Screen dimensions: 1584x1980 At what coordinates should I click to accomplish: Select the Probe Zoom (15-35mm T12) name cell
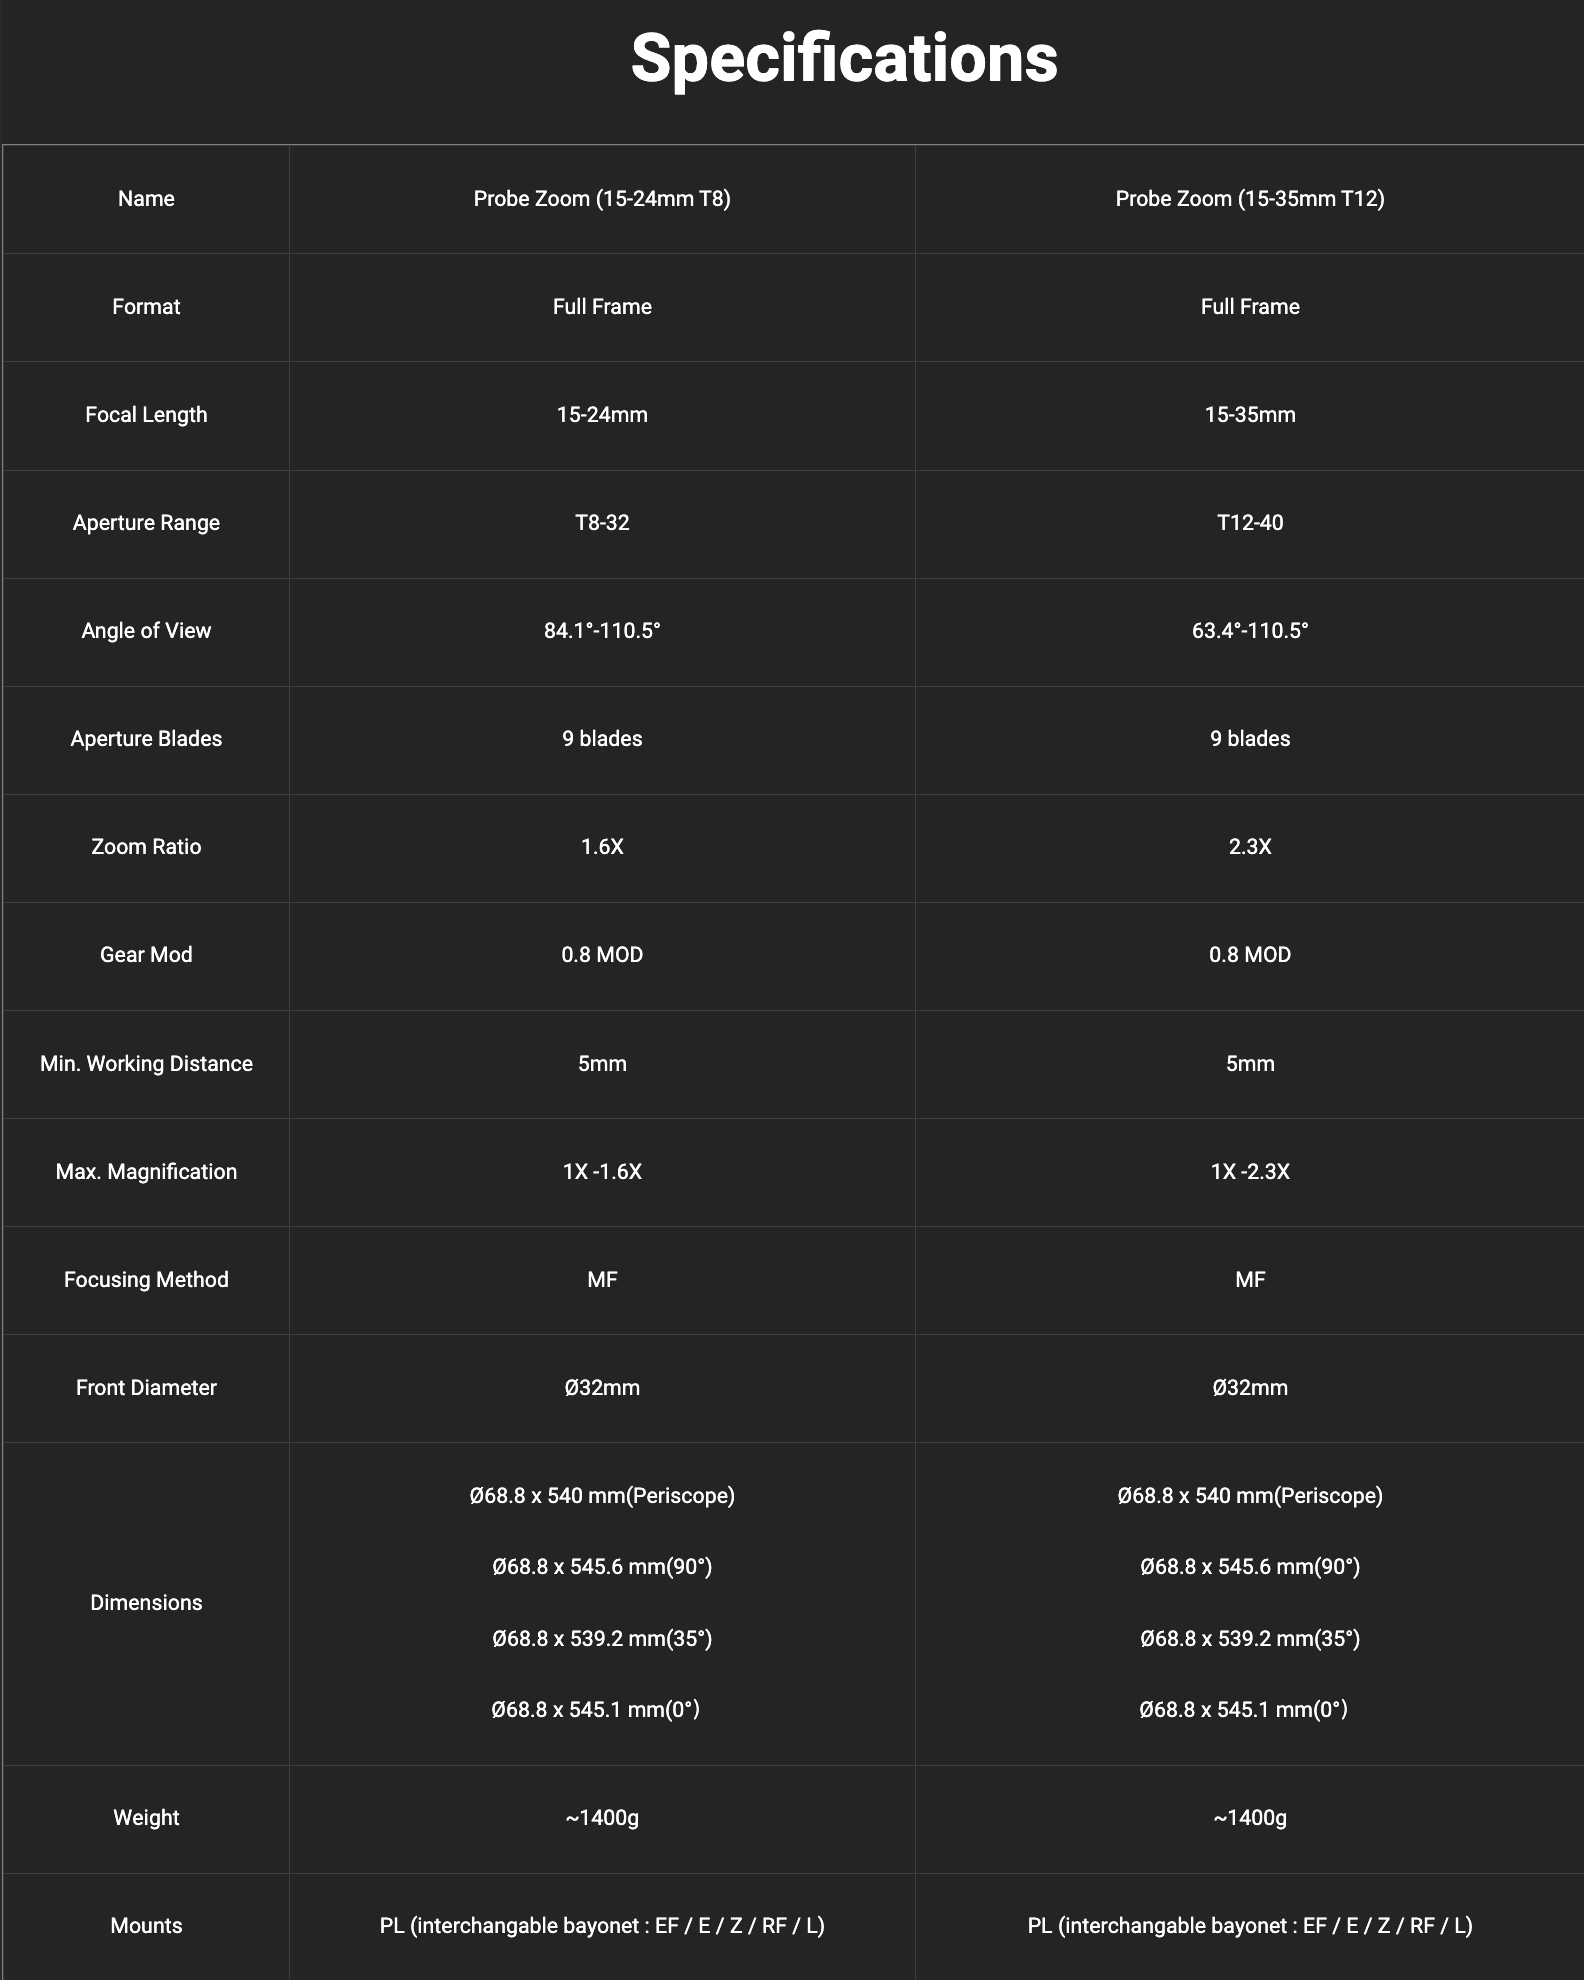click(x=1249, y=199)
